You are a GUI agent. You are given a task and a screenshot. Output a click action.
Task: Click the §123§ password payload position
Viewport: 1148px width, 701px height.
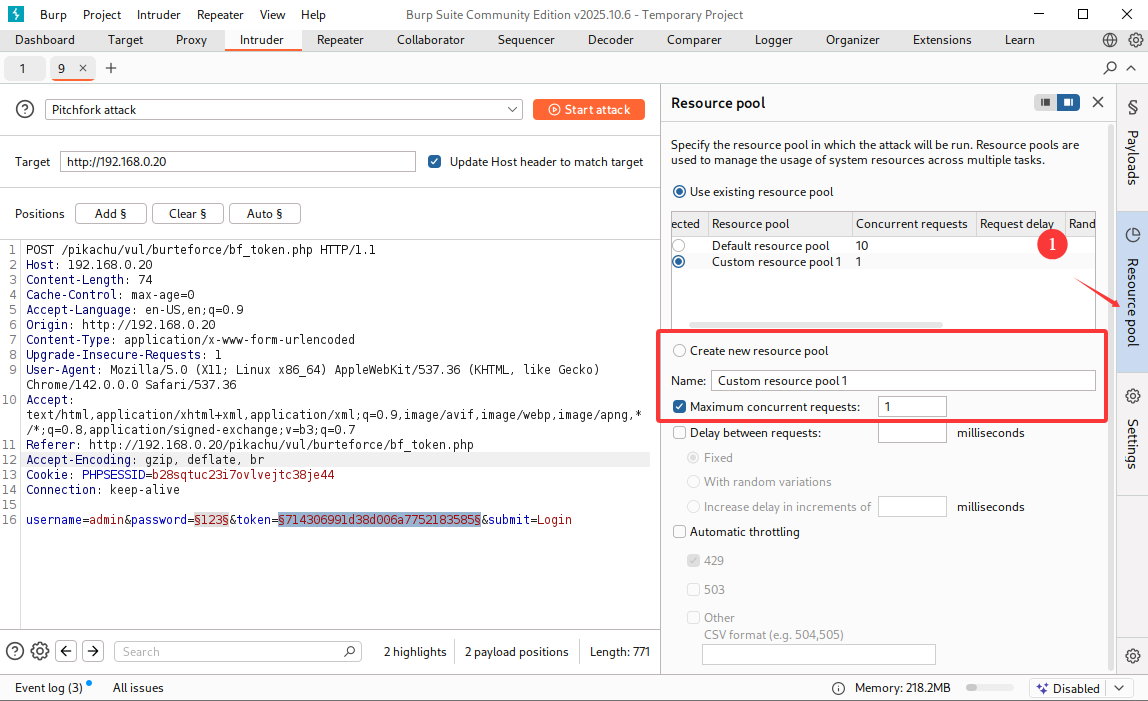point(212,519)
